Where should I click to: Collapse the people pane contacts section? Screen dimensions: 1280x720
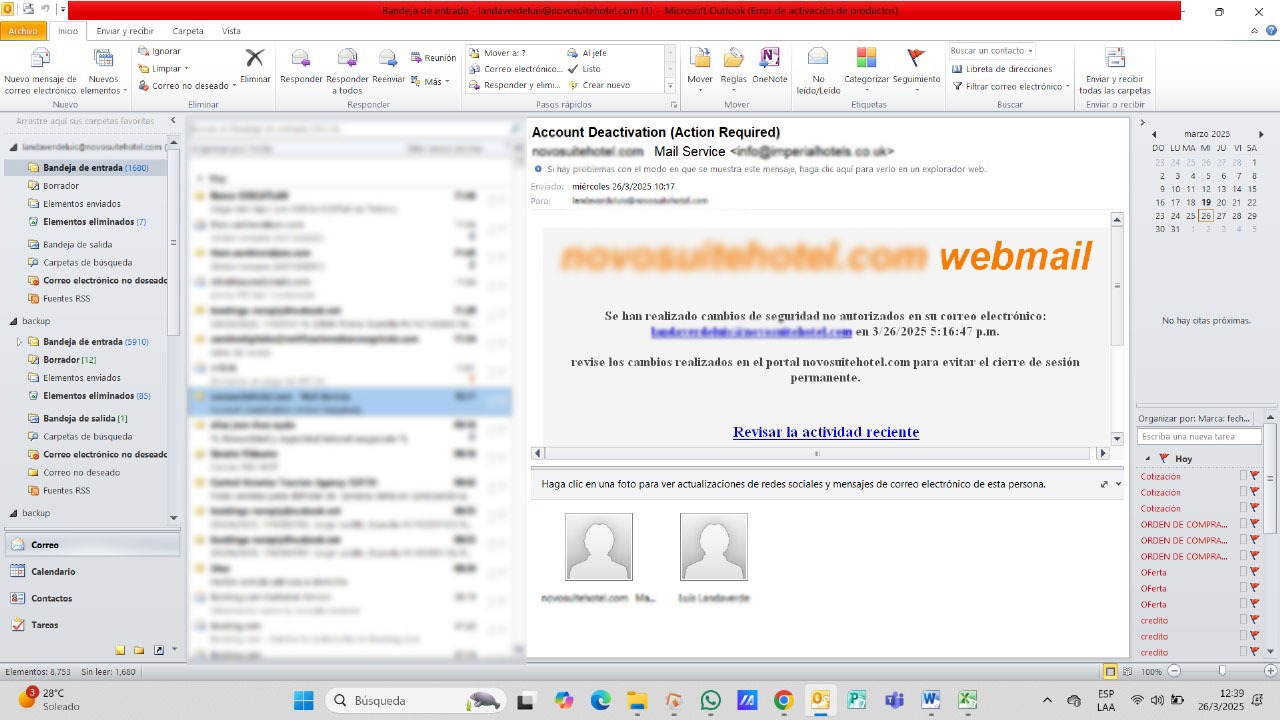[1118, 484]
